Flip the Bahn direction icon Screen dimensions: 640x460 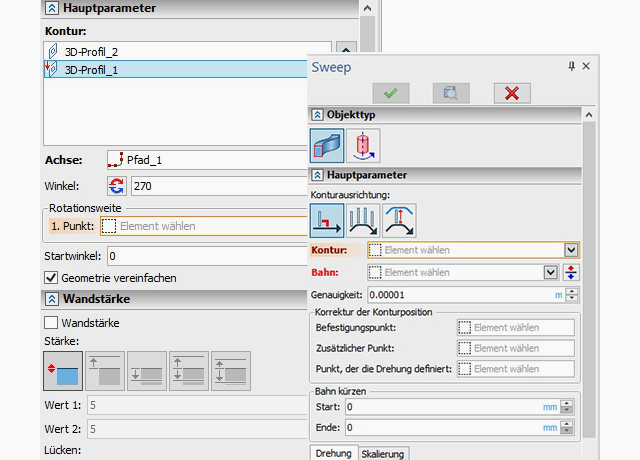(x=571, y=272)
